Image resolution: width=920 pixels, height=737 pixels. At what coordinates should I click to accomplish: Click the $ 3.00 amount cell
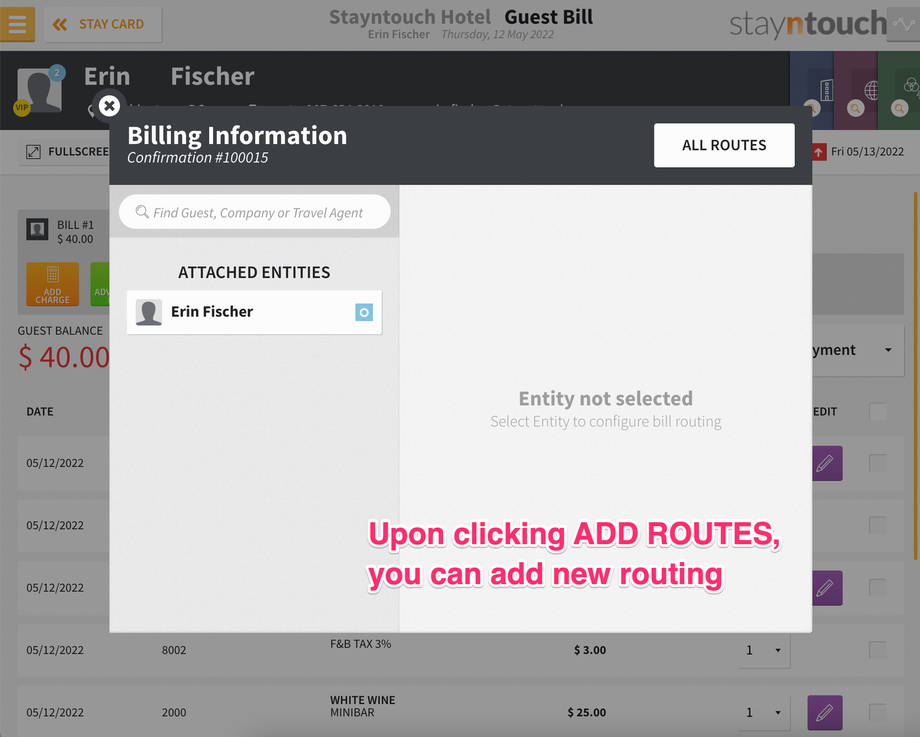[x=590, y=650]
